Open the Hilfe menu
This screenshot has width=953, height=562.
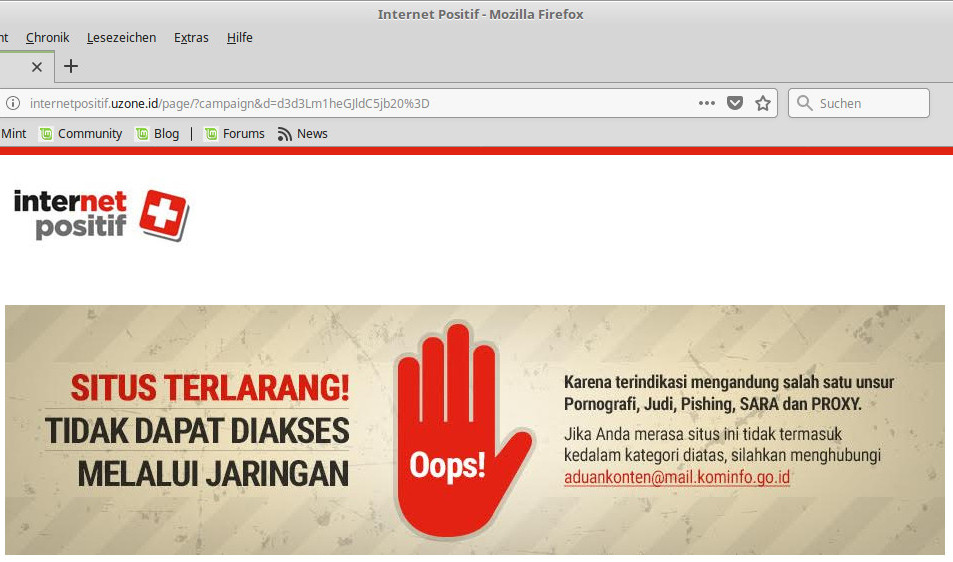(239, 38)
